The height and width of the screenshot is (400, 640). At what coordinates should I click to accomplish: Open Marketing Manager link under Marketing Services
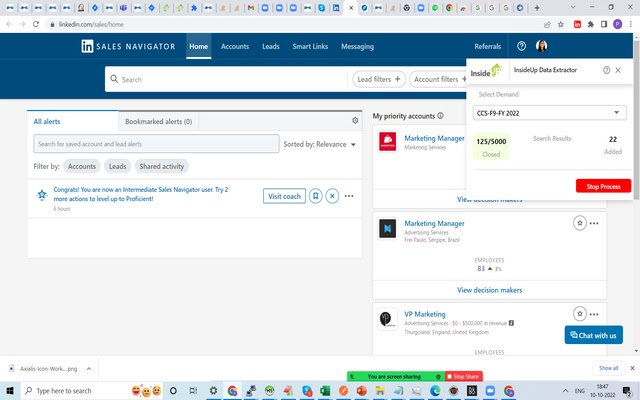434,138
